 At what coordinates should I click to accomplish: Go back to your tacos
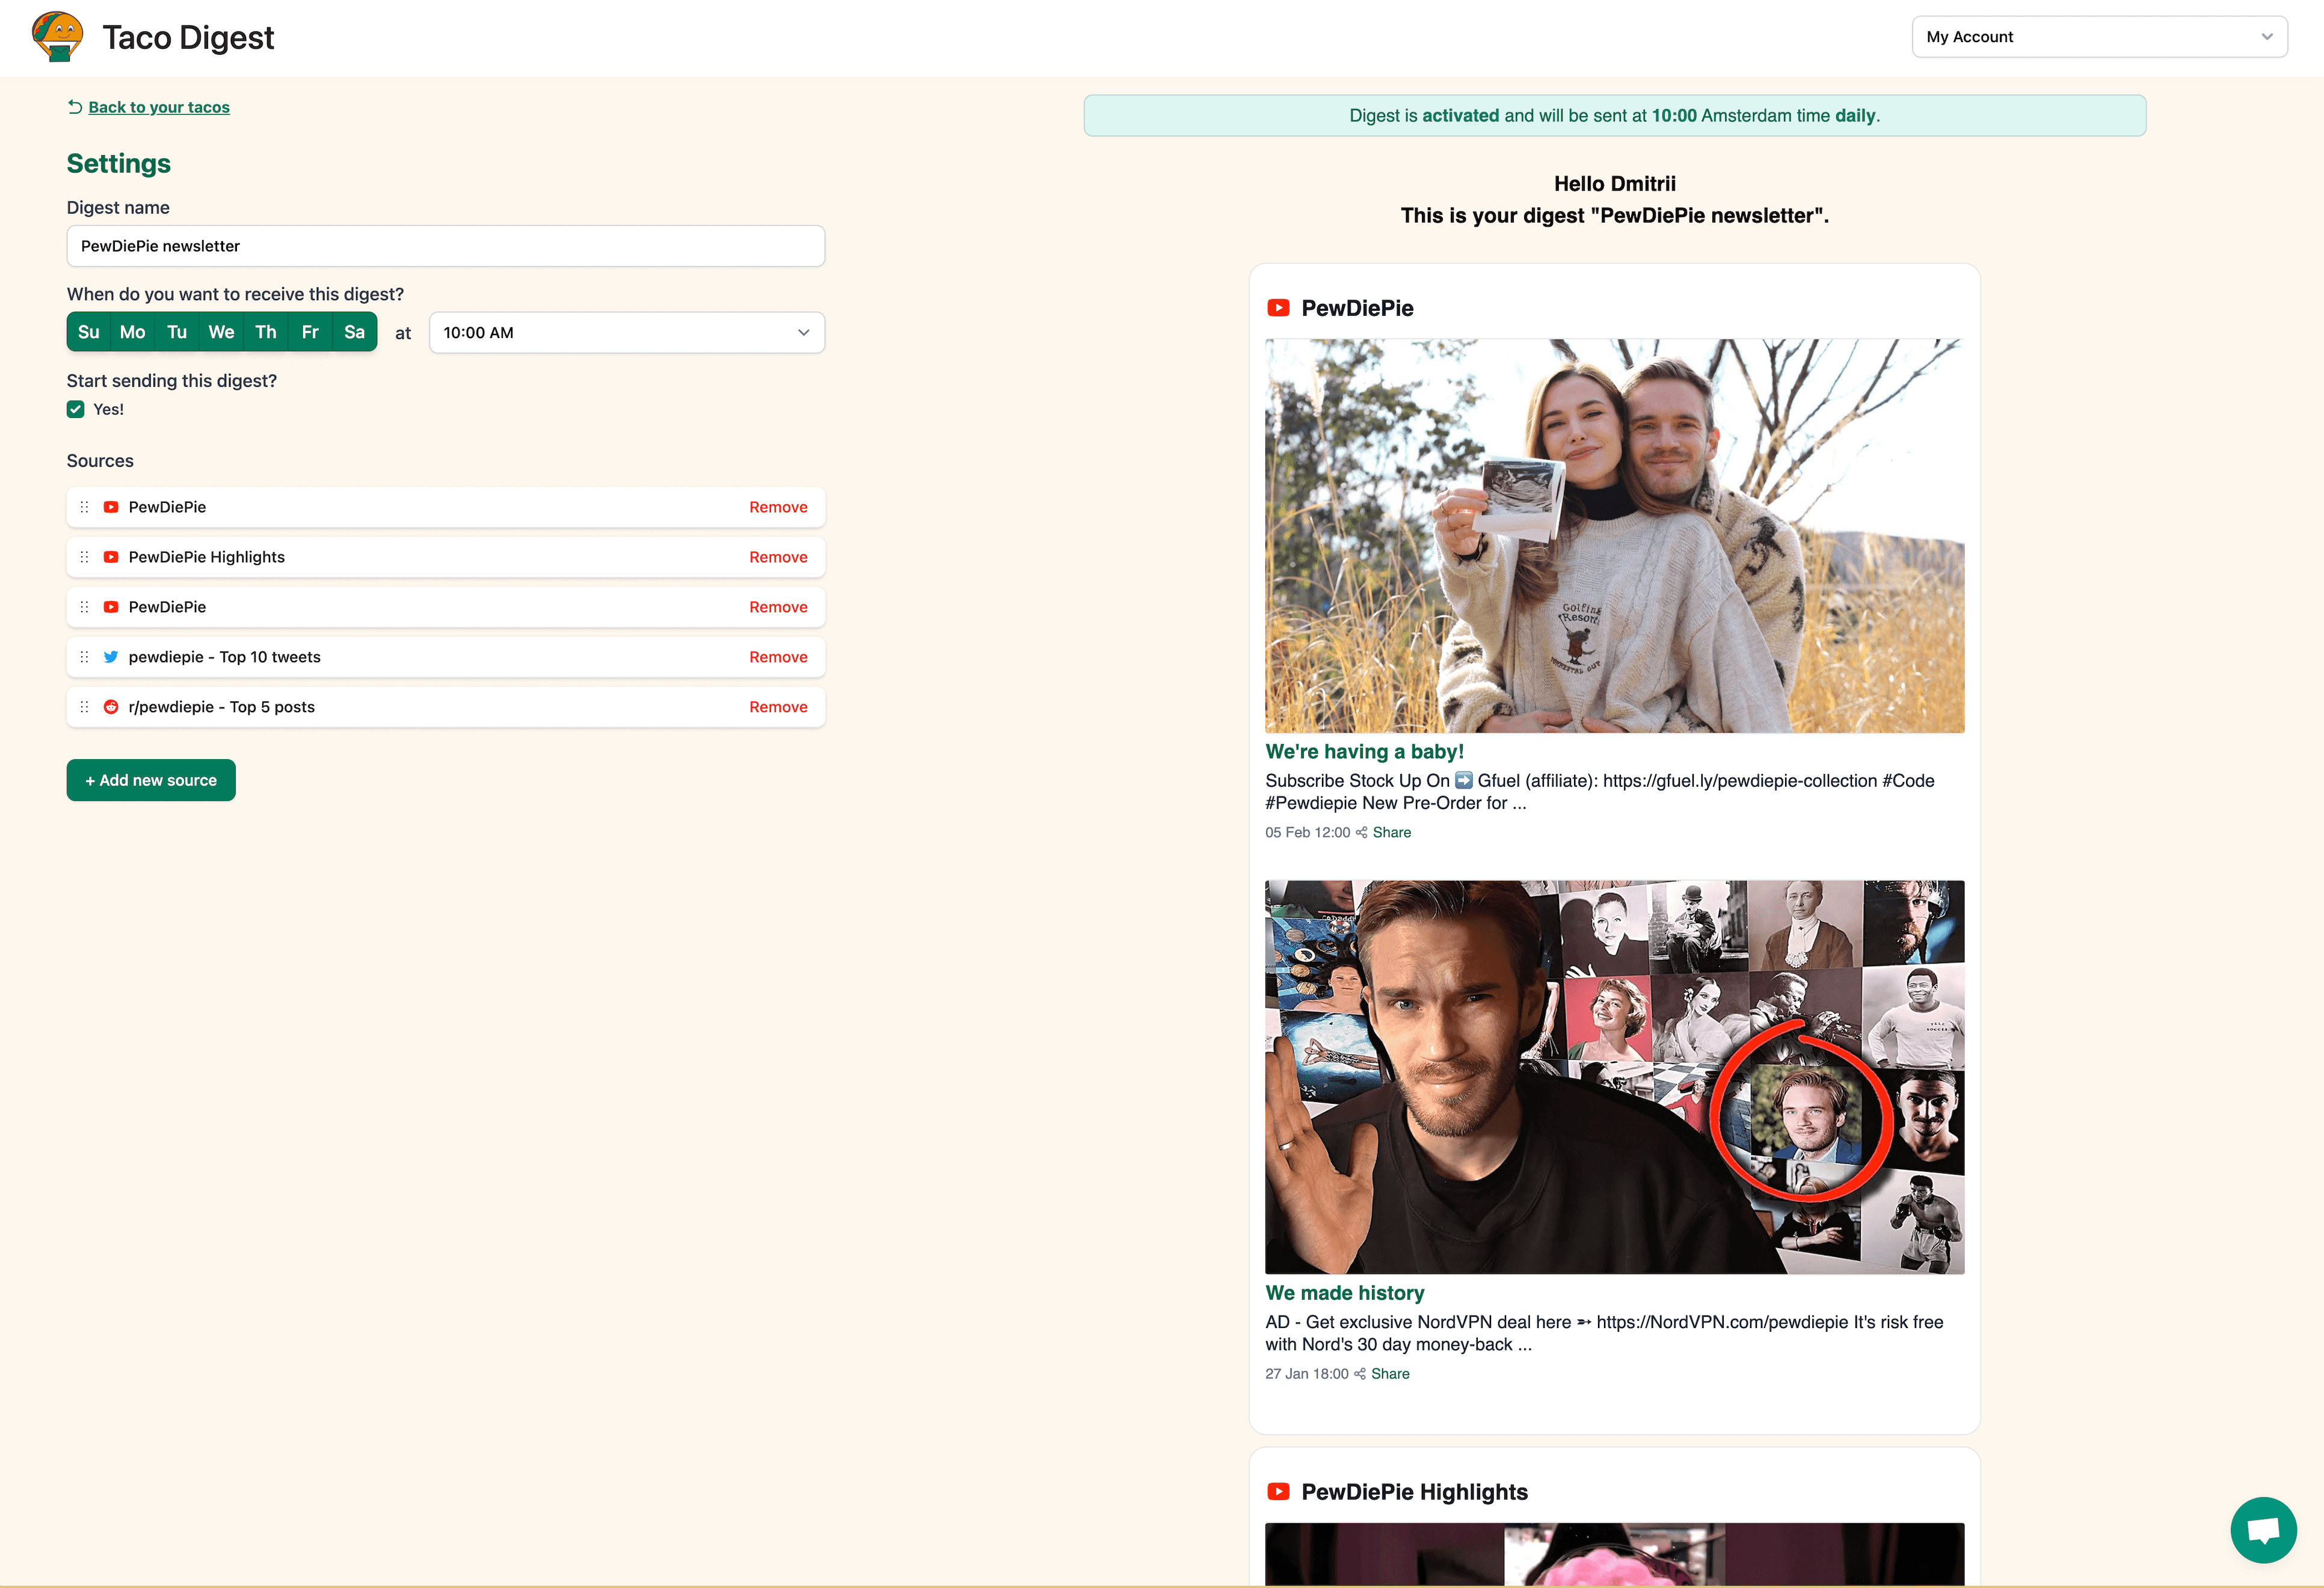[159, 107]
